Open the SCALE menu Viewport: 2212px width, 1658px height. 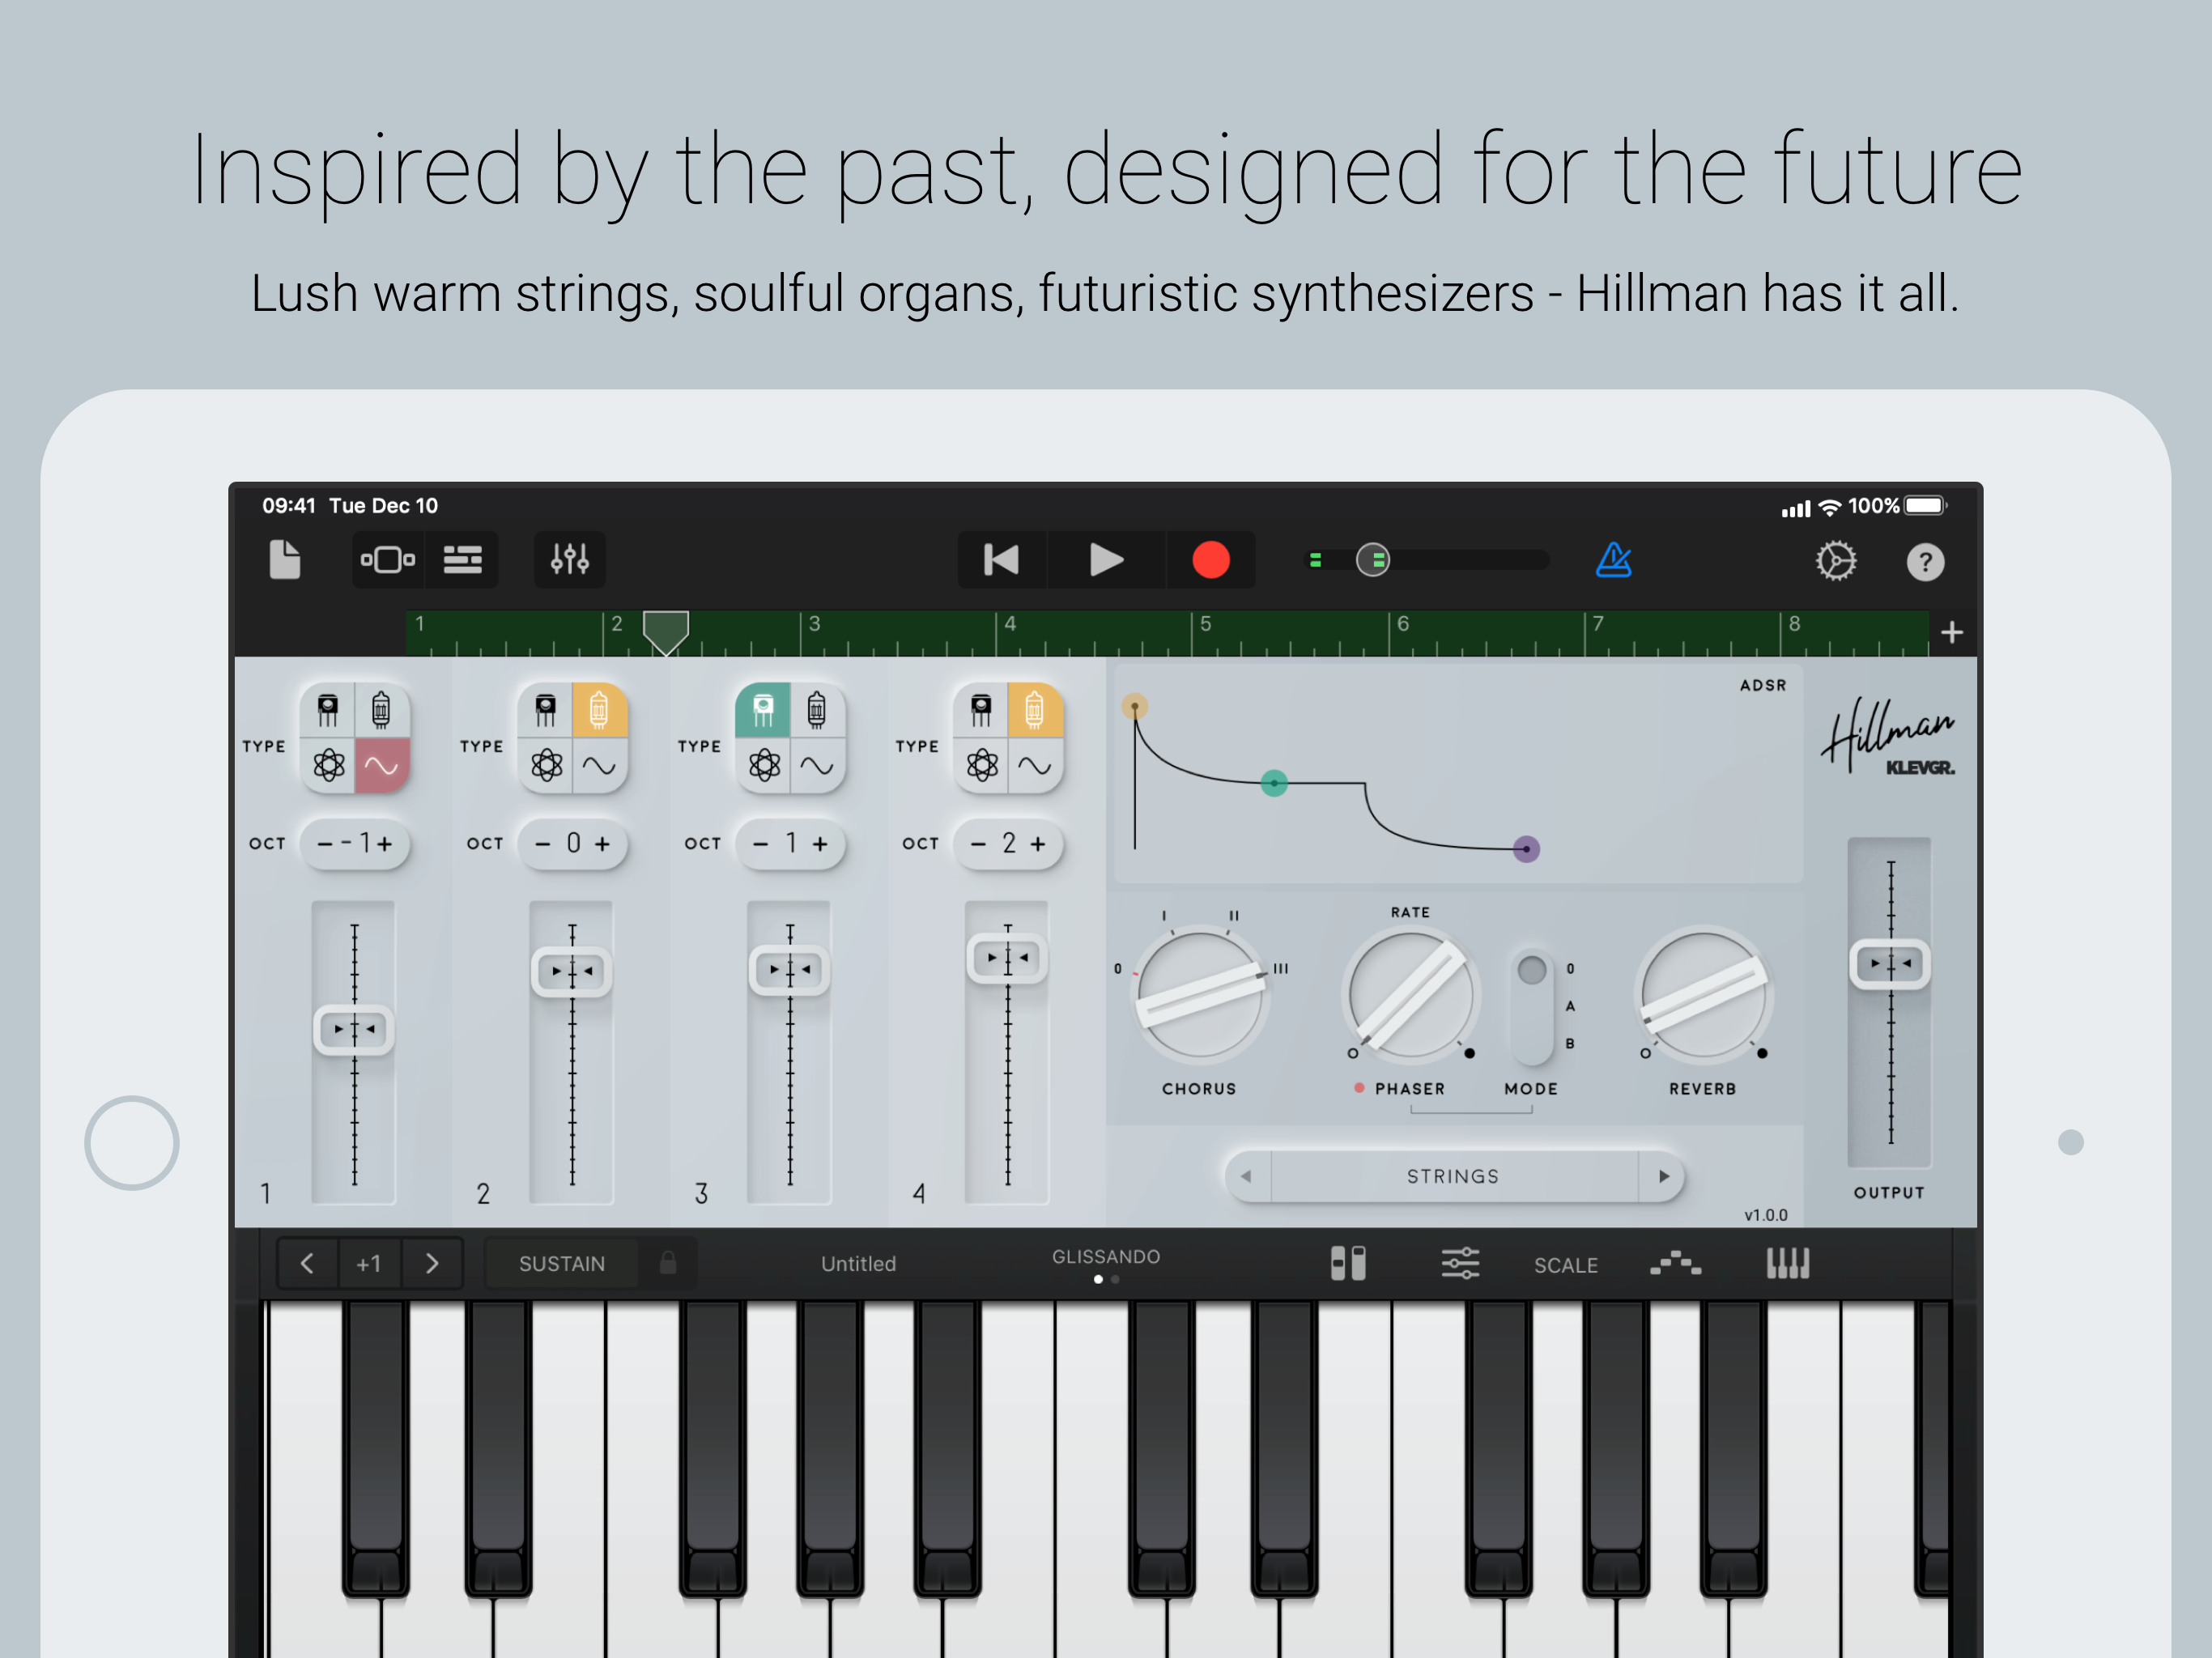[1565, 1265]
